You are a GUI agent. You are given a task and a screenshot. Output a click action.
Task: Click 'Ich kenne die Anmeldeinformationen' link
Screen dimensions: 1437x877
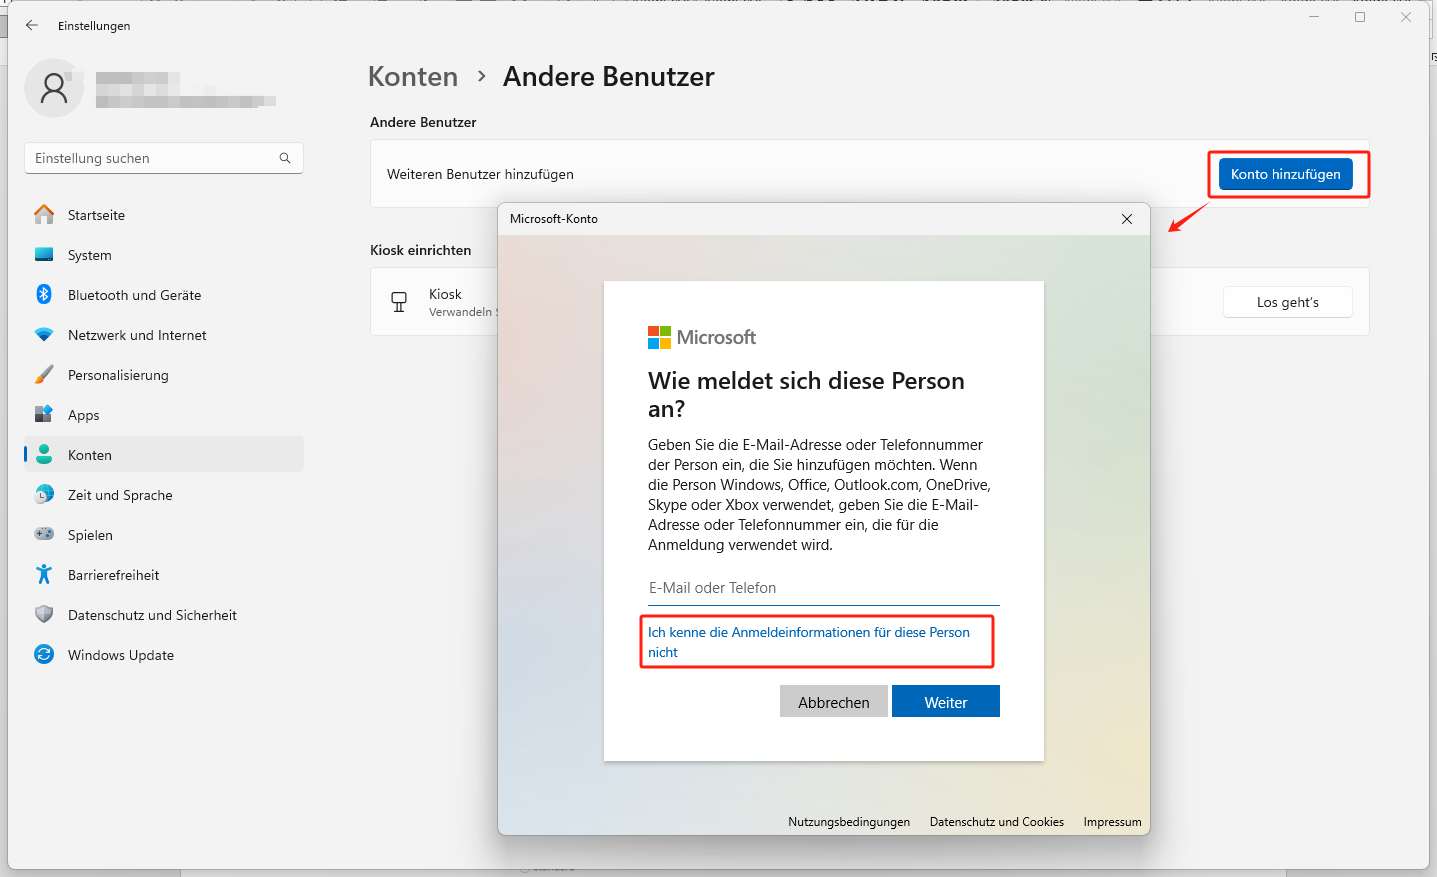pyautogui.click(x=809, y=642)
